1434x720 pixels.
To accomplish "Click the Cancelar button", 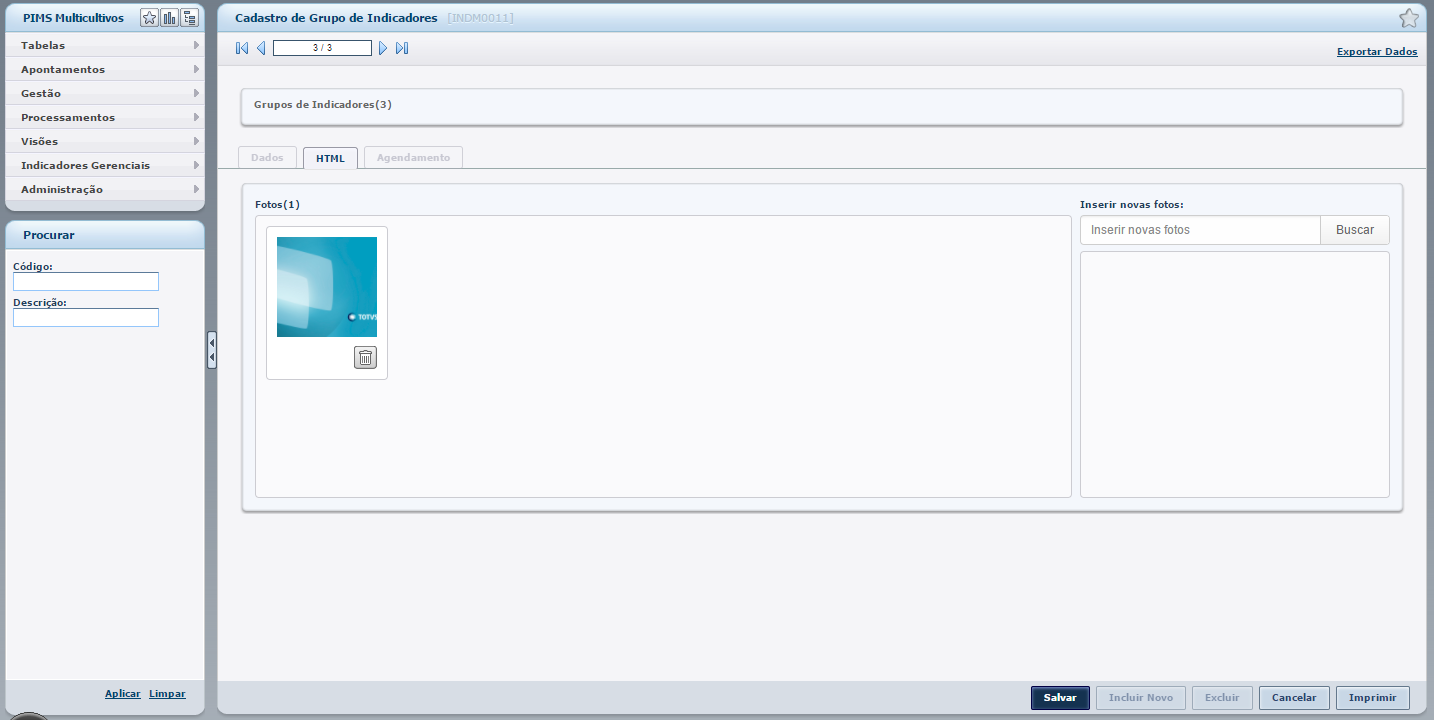I will (x=1294, y=697).
